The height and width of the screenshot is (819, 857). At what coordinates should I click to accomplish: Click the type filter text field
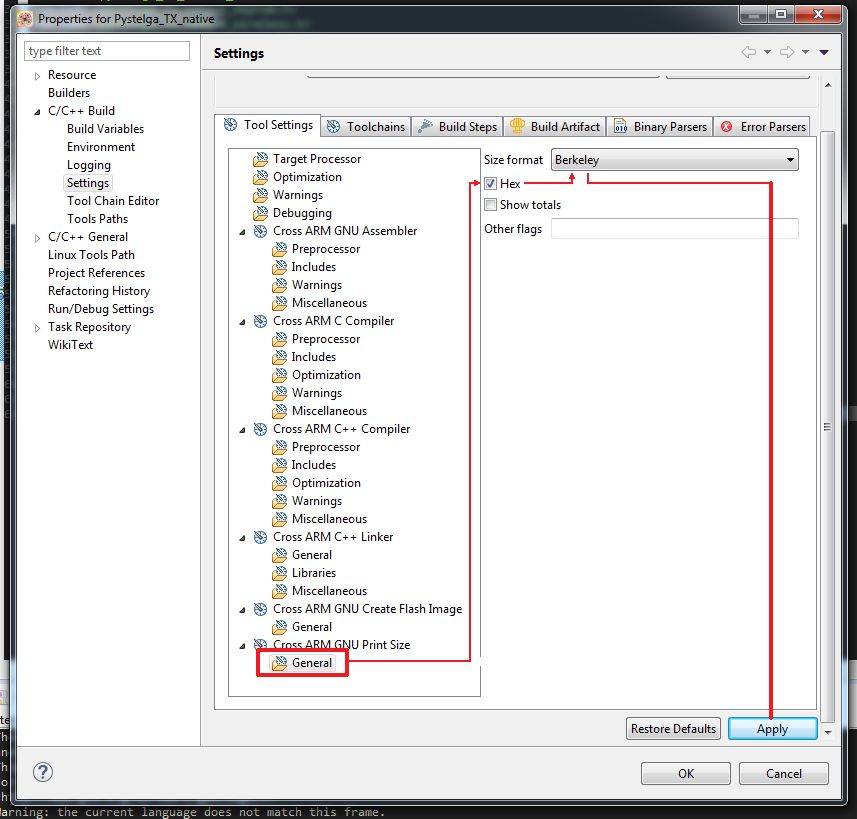[x=107, y=51]
